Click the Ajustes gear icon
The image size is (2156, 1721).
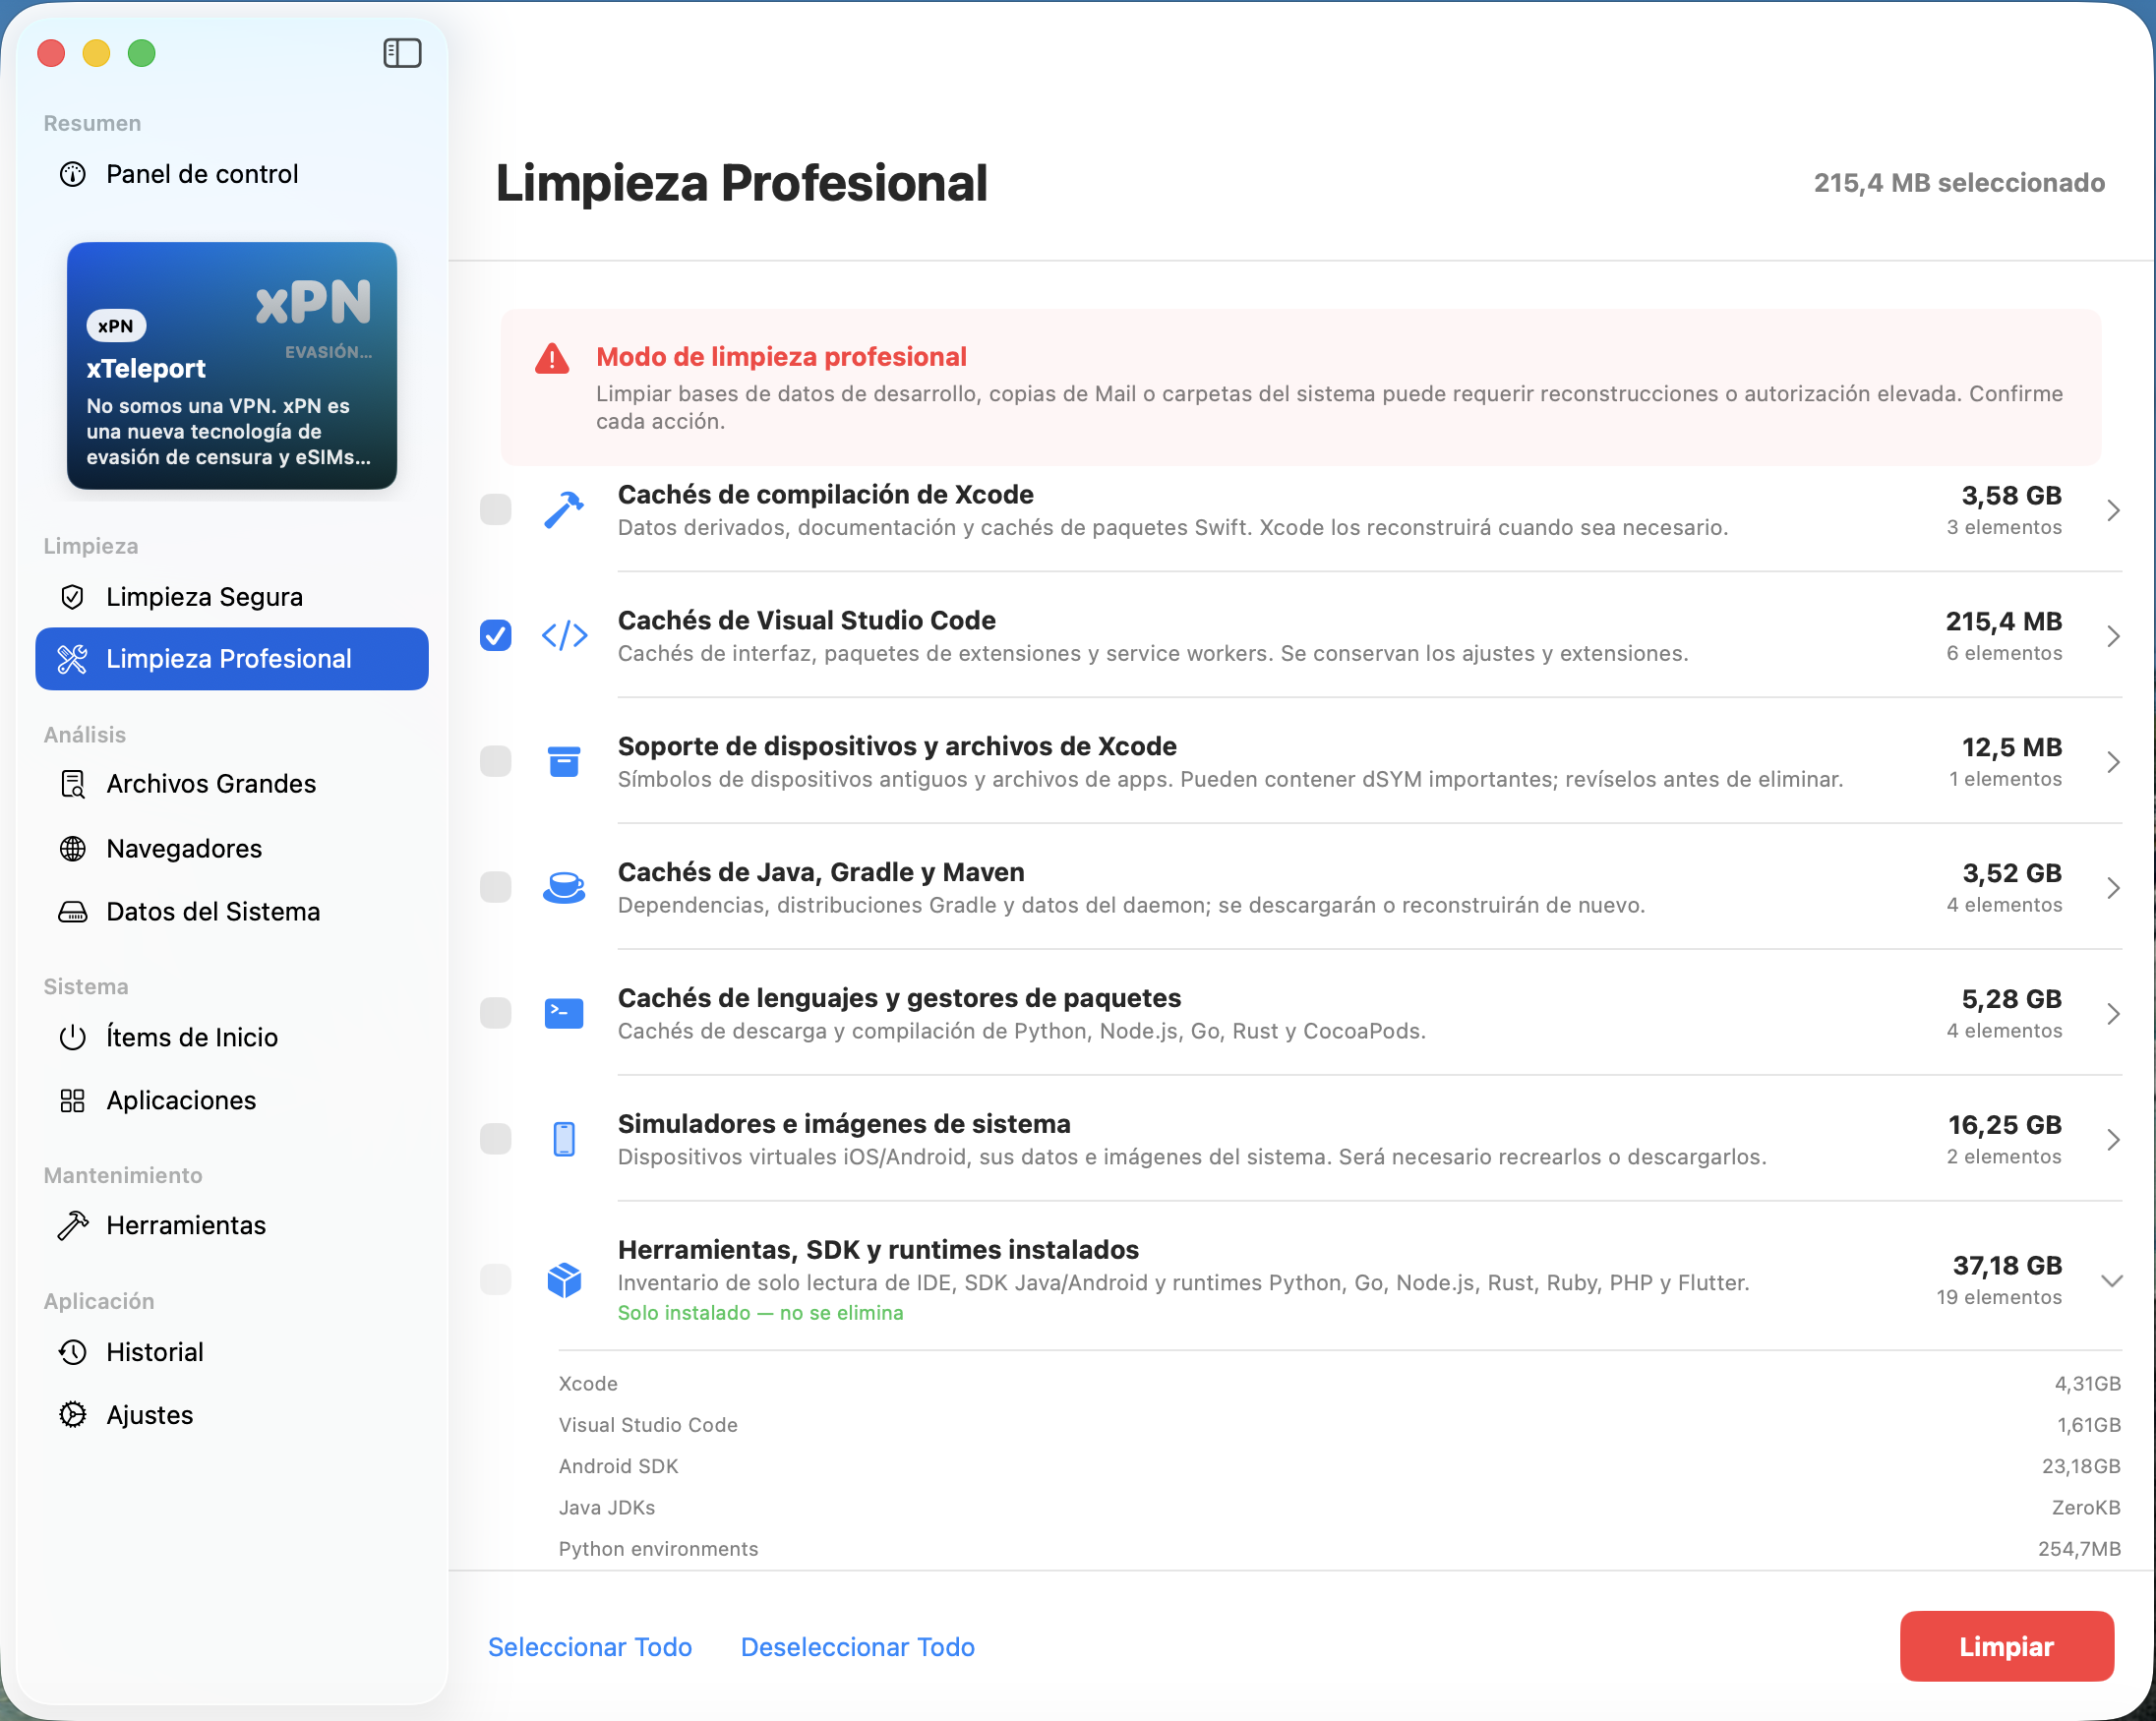73,1415
